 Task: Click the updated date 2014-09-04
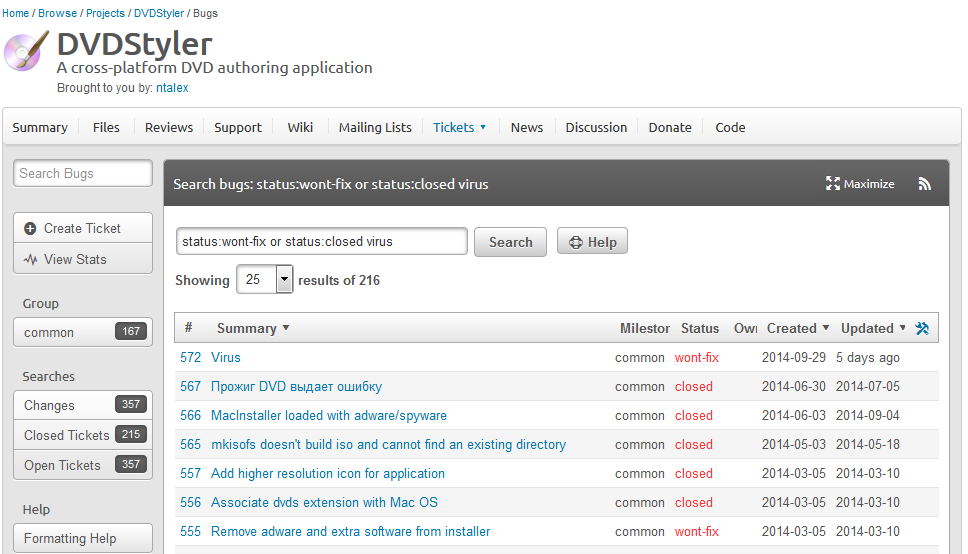[x=867, y=415]
